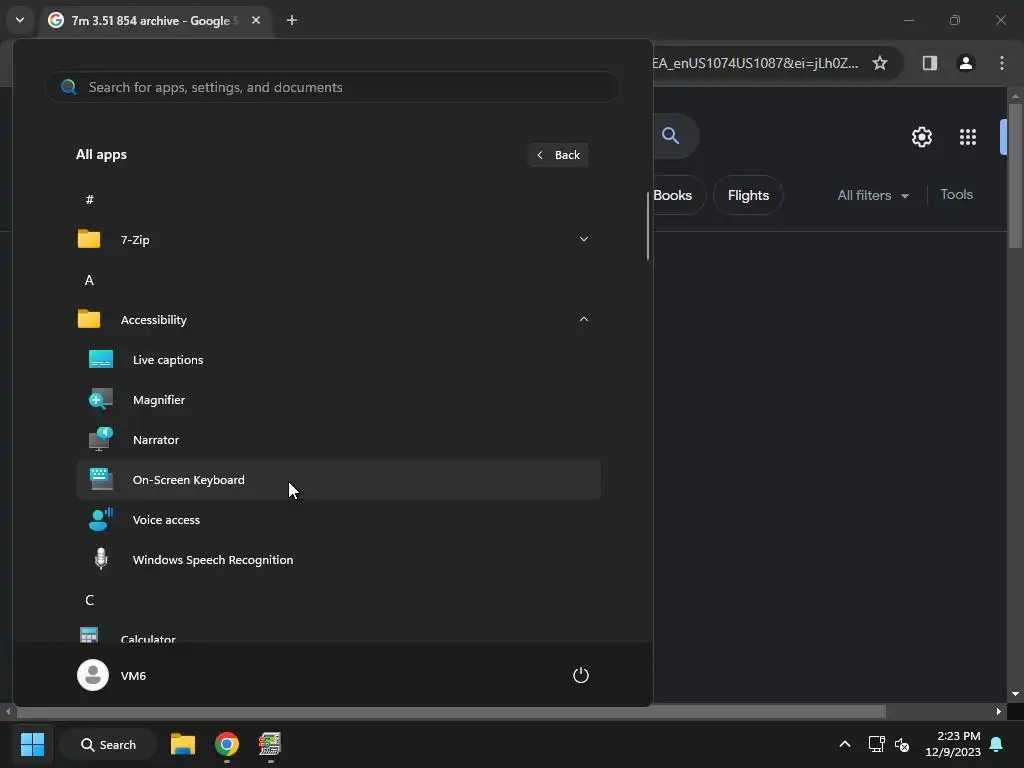Select the Flights search filter

(x=748, y=195)
